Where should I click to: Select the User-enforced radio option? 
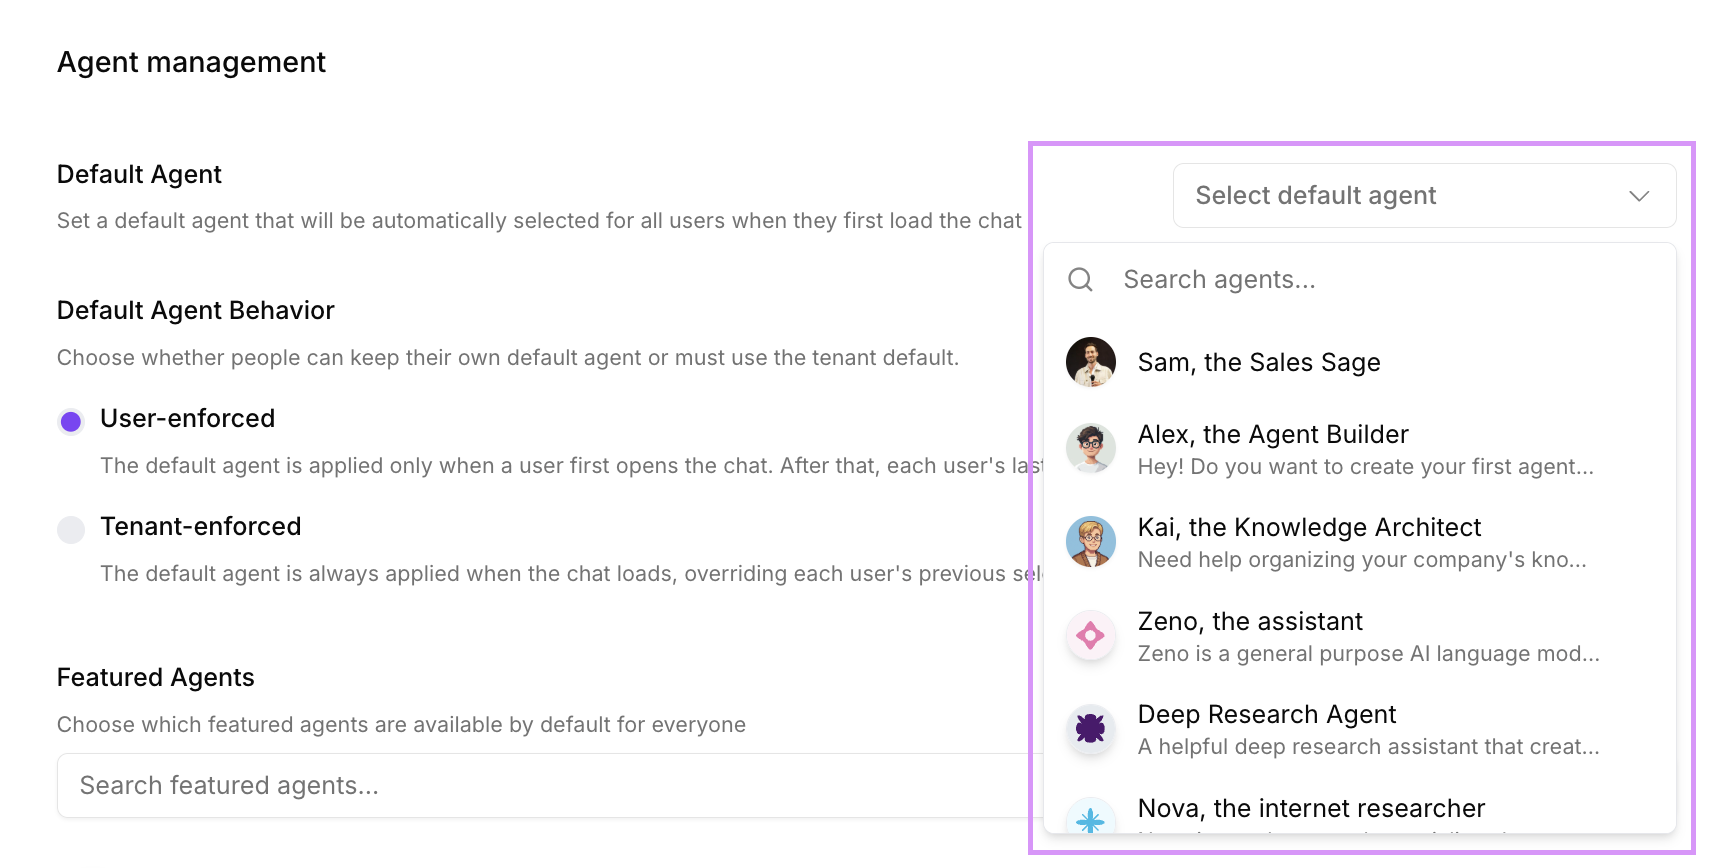71,421
